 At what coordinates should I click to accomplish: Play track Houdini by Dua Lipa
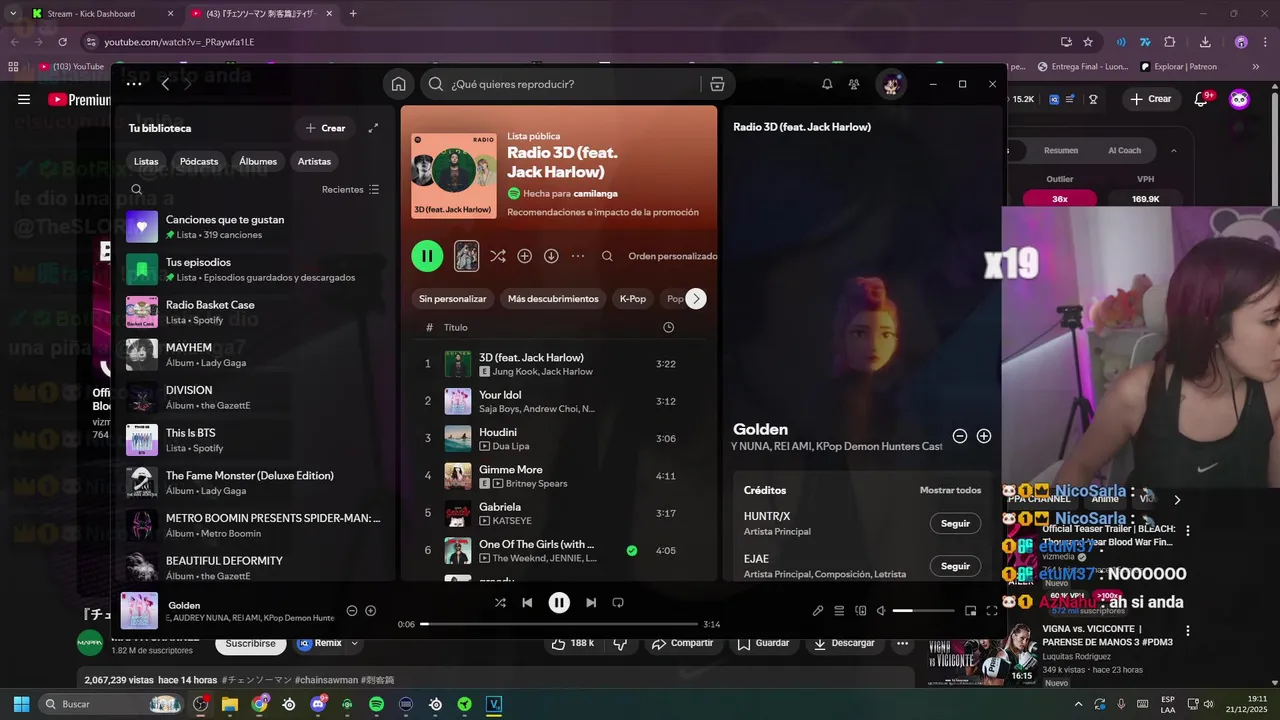[x=560, y=438]
